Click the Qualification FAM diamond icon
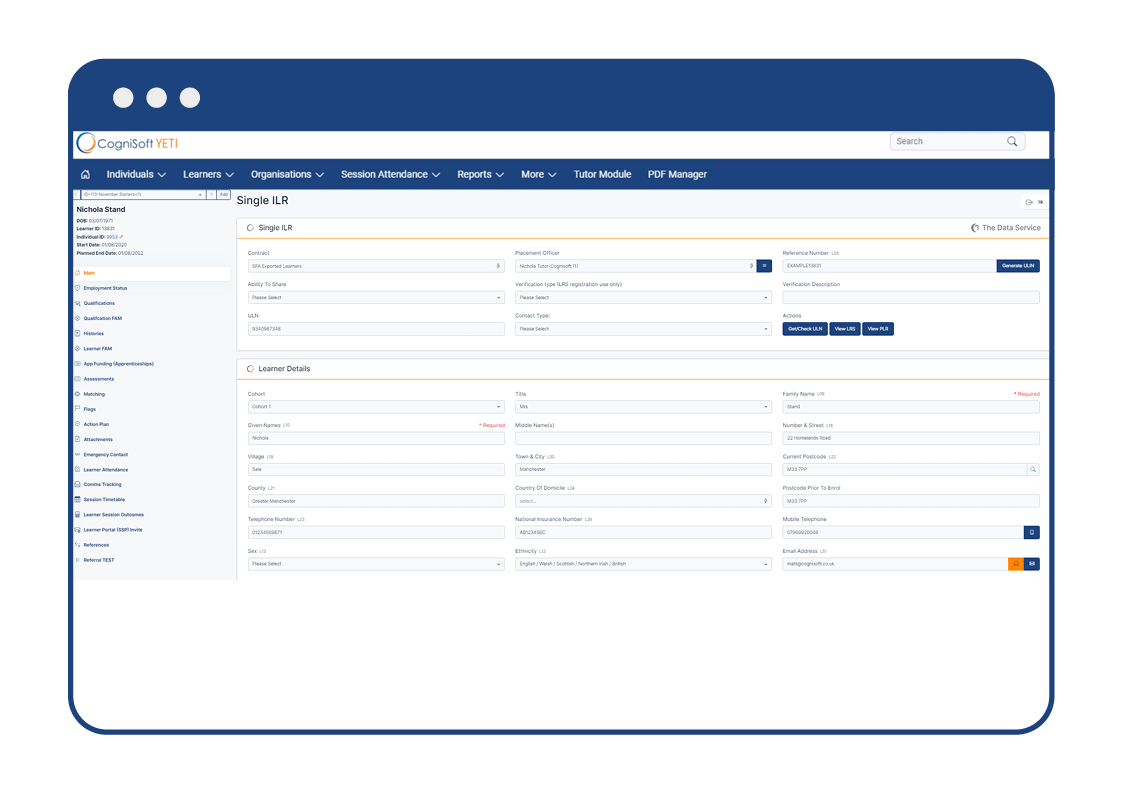This screenshot has width=1123, height=794. click(x=77, y=318)
